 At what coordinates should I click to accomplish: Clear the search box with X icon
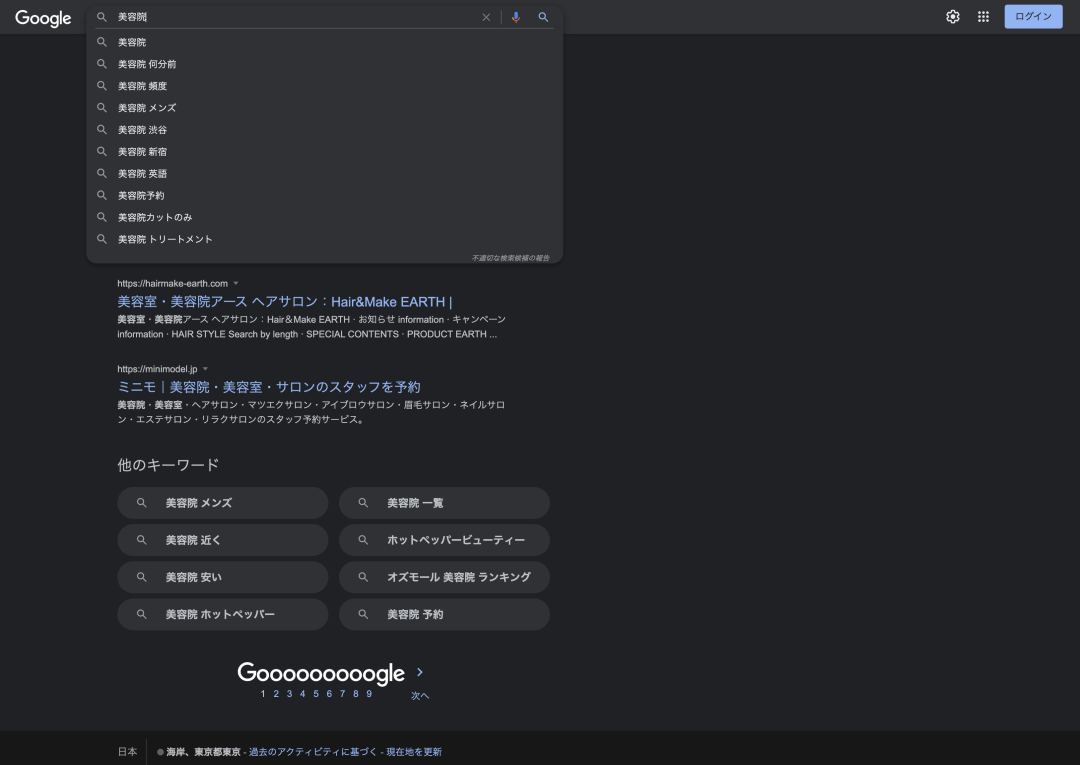pos(486,17)
